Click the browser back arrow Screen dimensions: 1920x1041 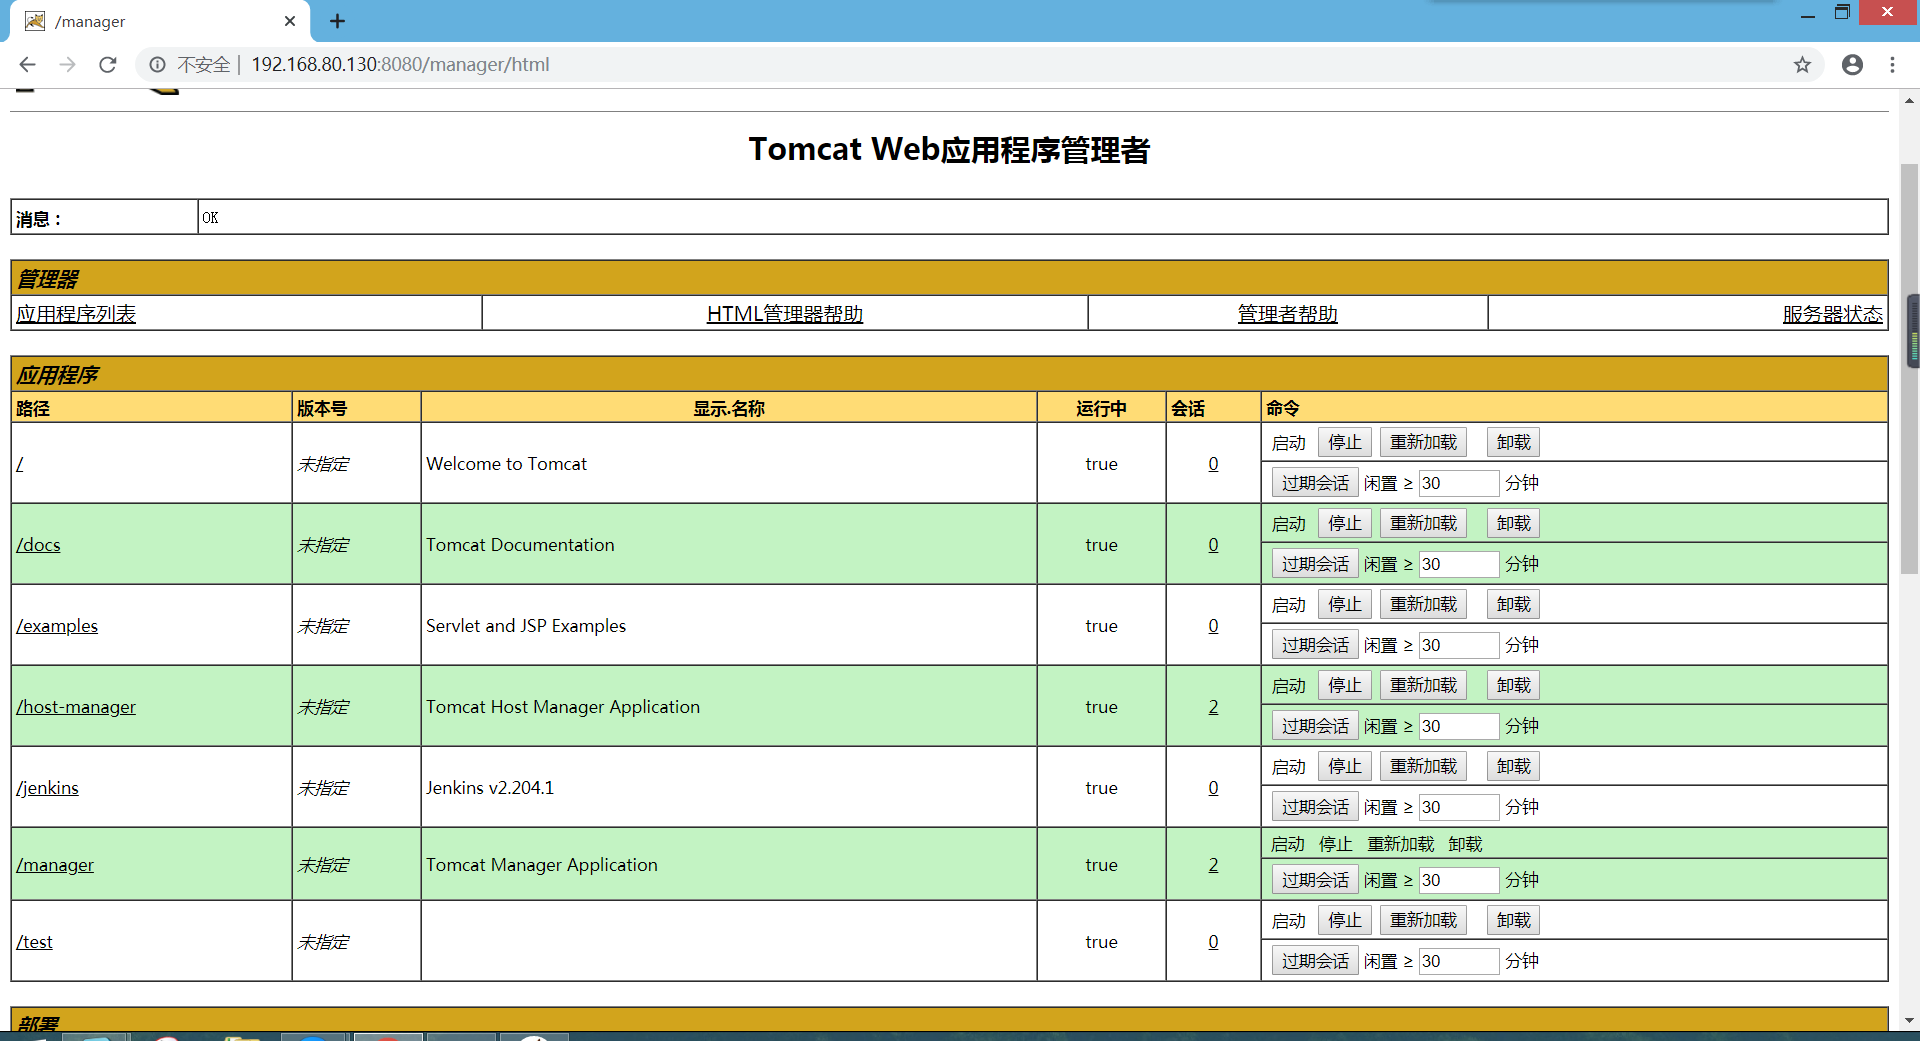[x=27, y=65]
